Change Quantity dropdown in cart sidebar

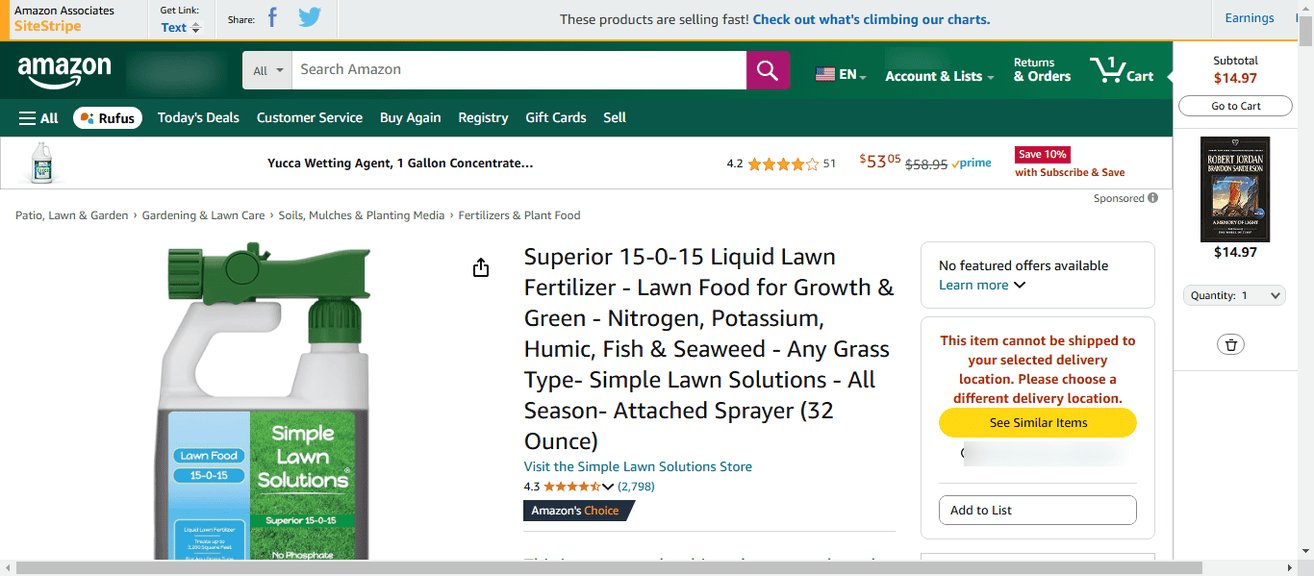(x=1234, y=296)
